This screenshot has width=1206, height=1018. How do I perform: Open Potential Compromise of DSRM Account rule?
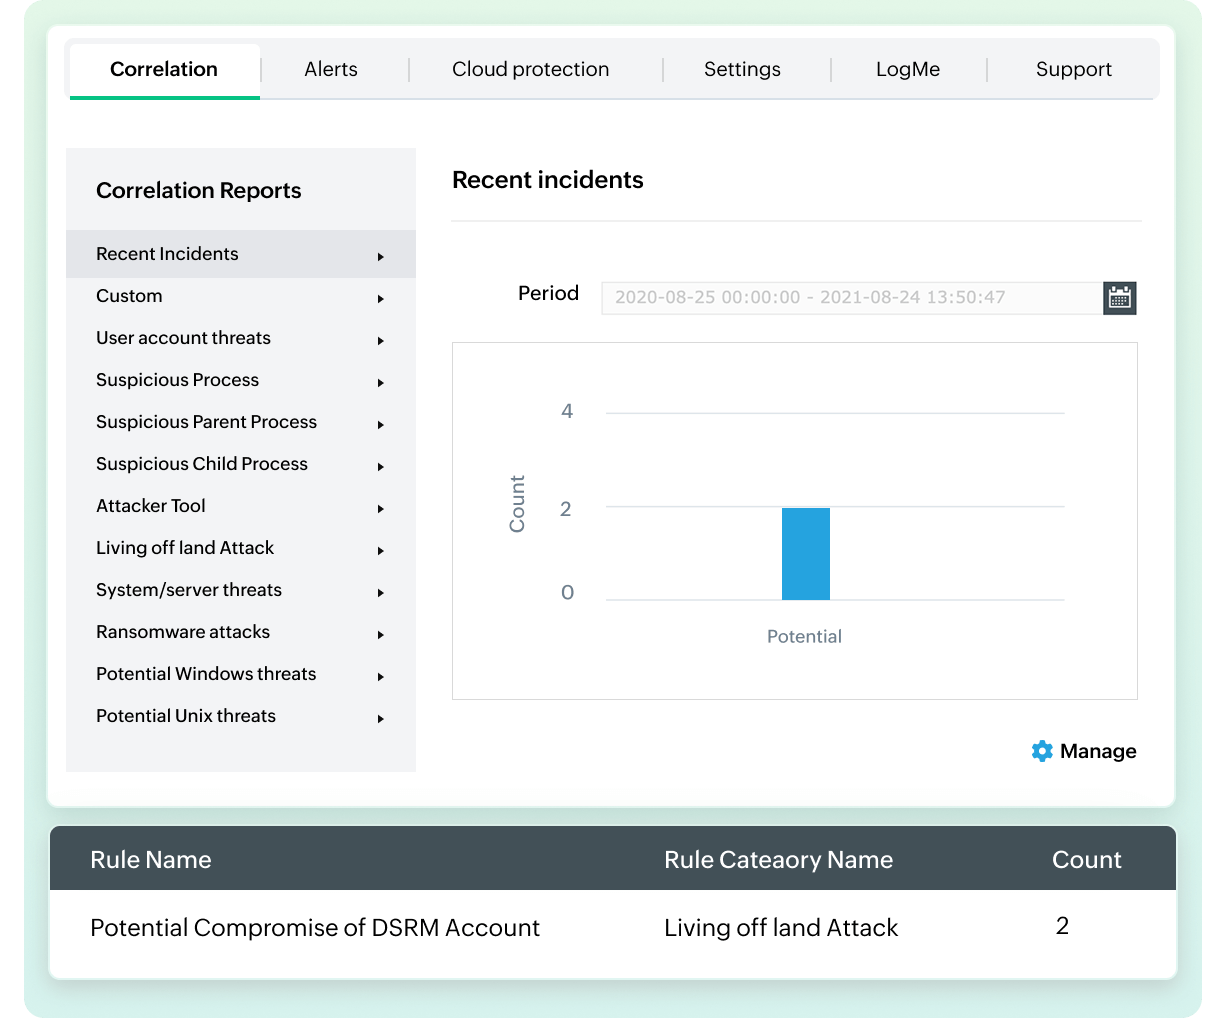pyautogui.click(x=315, y=928)
